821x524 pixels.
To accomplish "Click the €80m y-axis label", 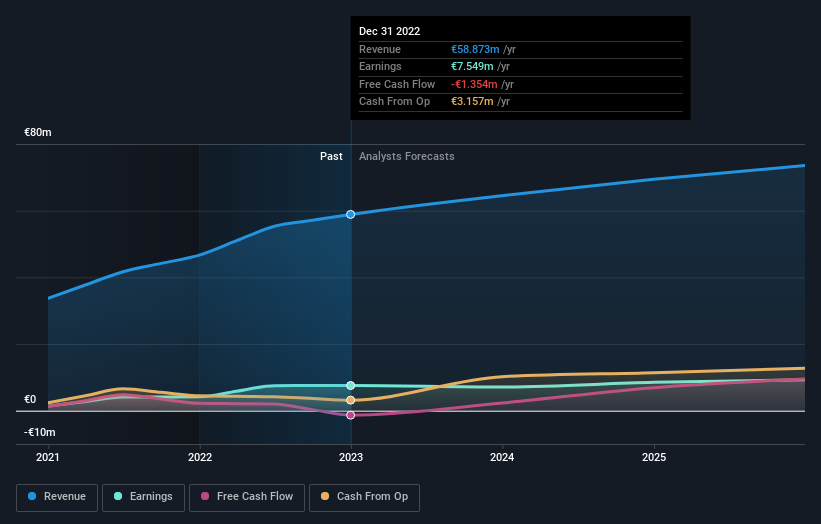I will coord(38,132).
